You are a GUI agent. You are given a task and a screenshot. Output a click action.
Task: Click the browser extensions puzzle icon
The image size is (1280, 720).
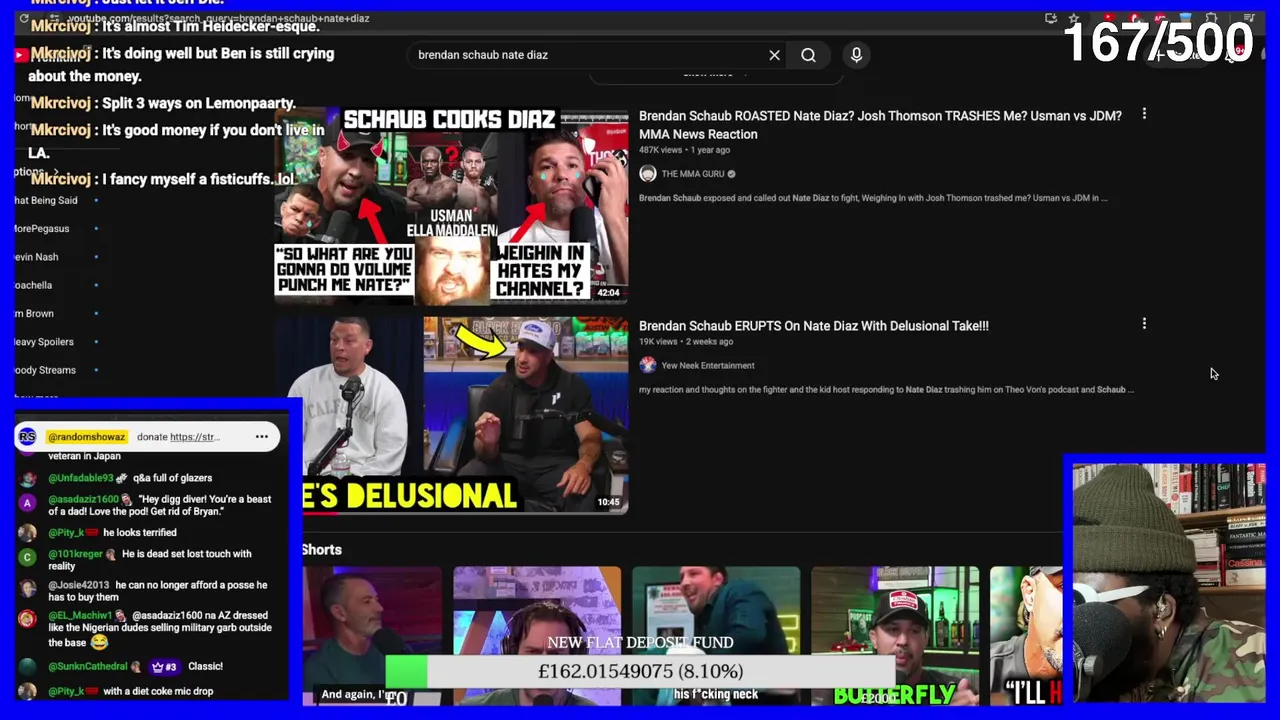click(1210, 18)
